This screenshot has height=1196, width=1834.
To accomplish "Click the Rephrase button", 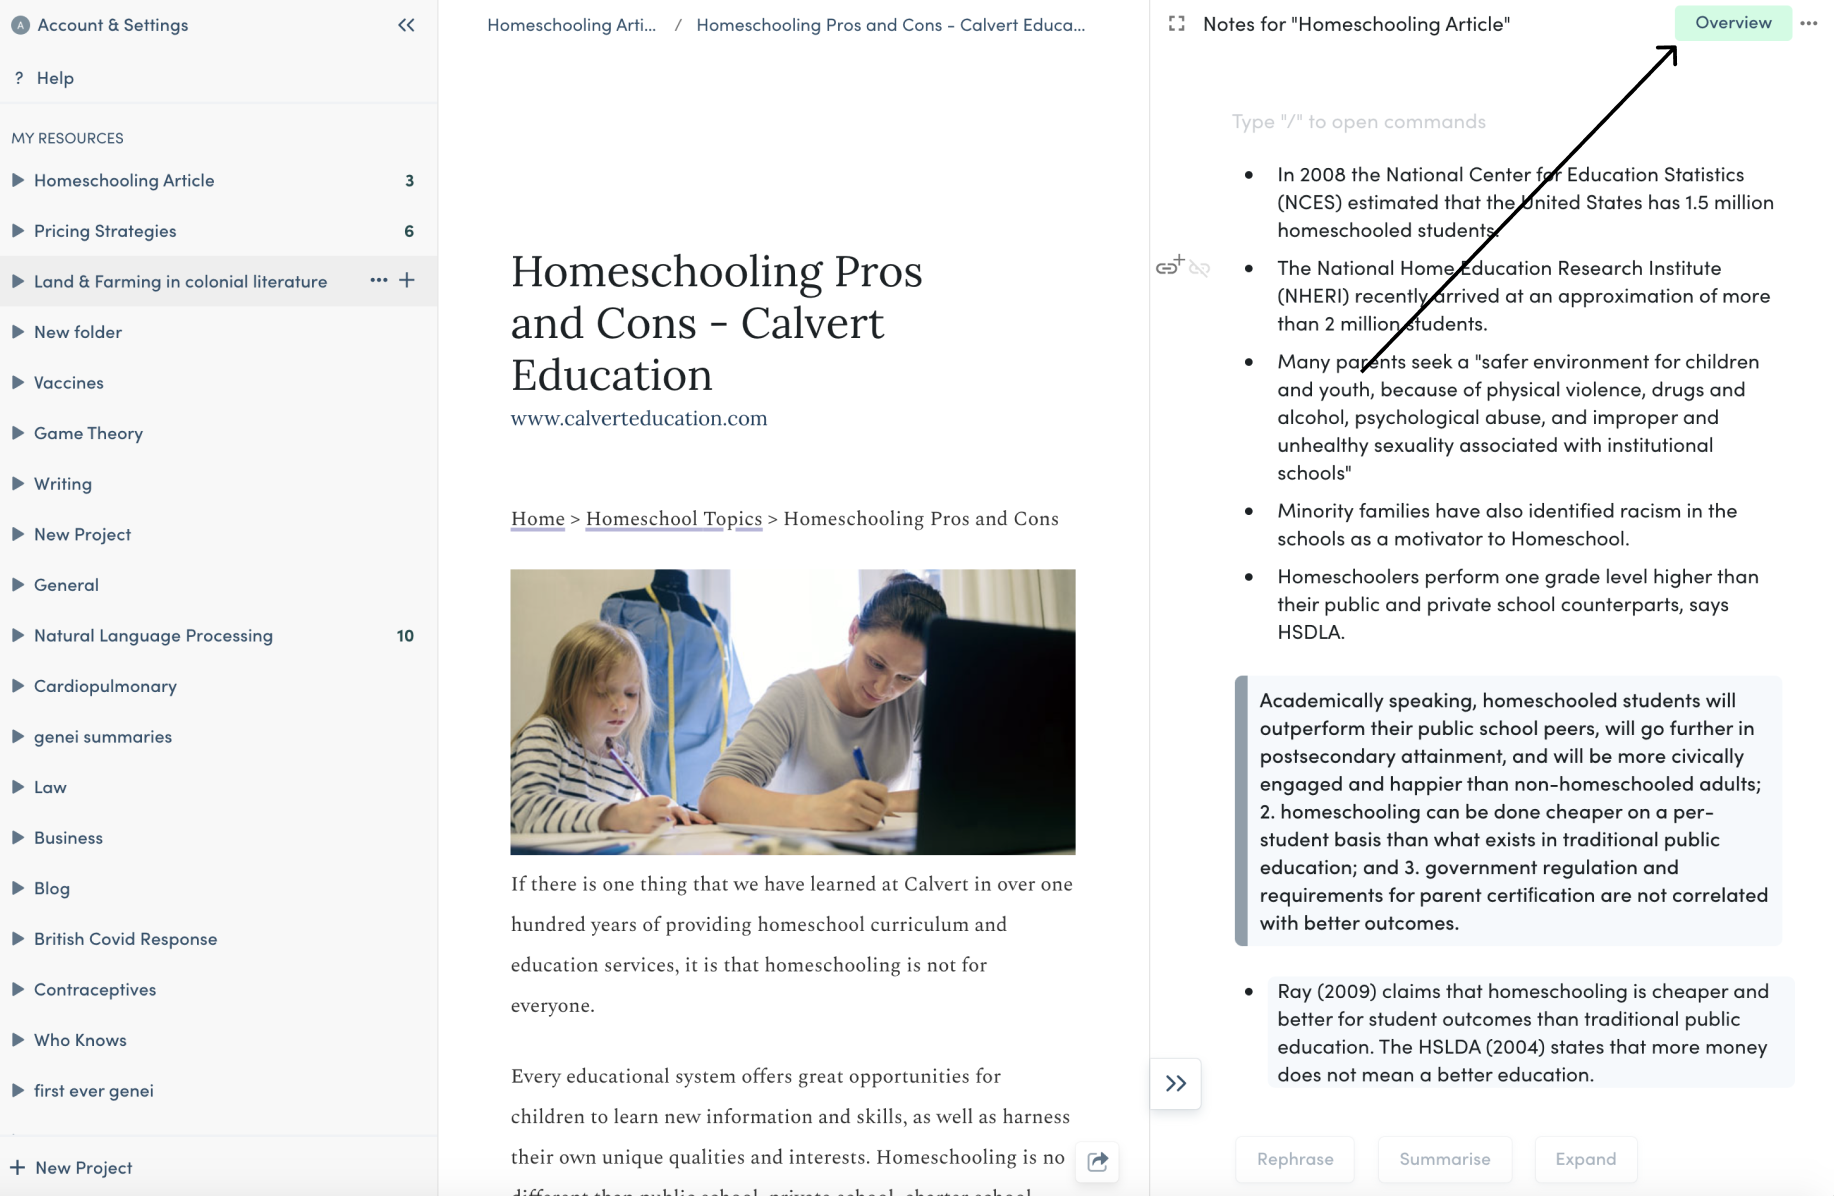I will [x=1295, y=1159].
